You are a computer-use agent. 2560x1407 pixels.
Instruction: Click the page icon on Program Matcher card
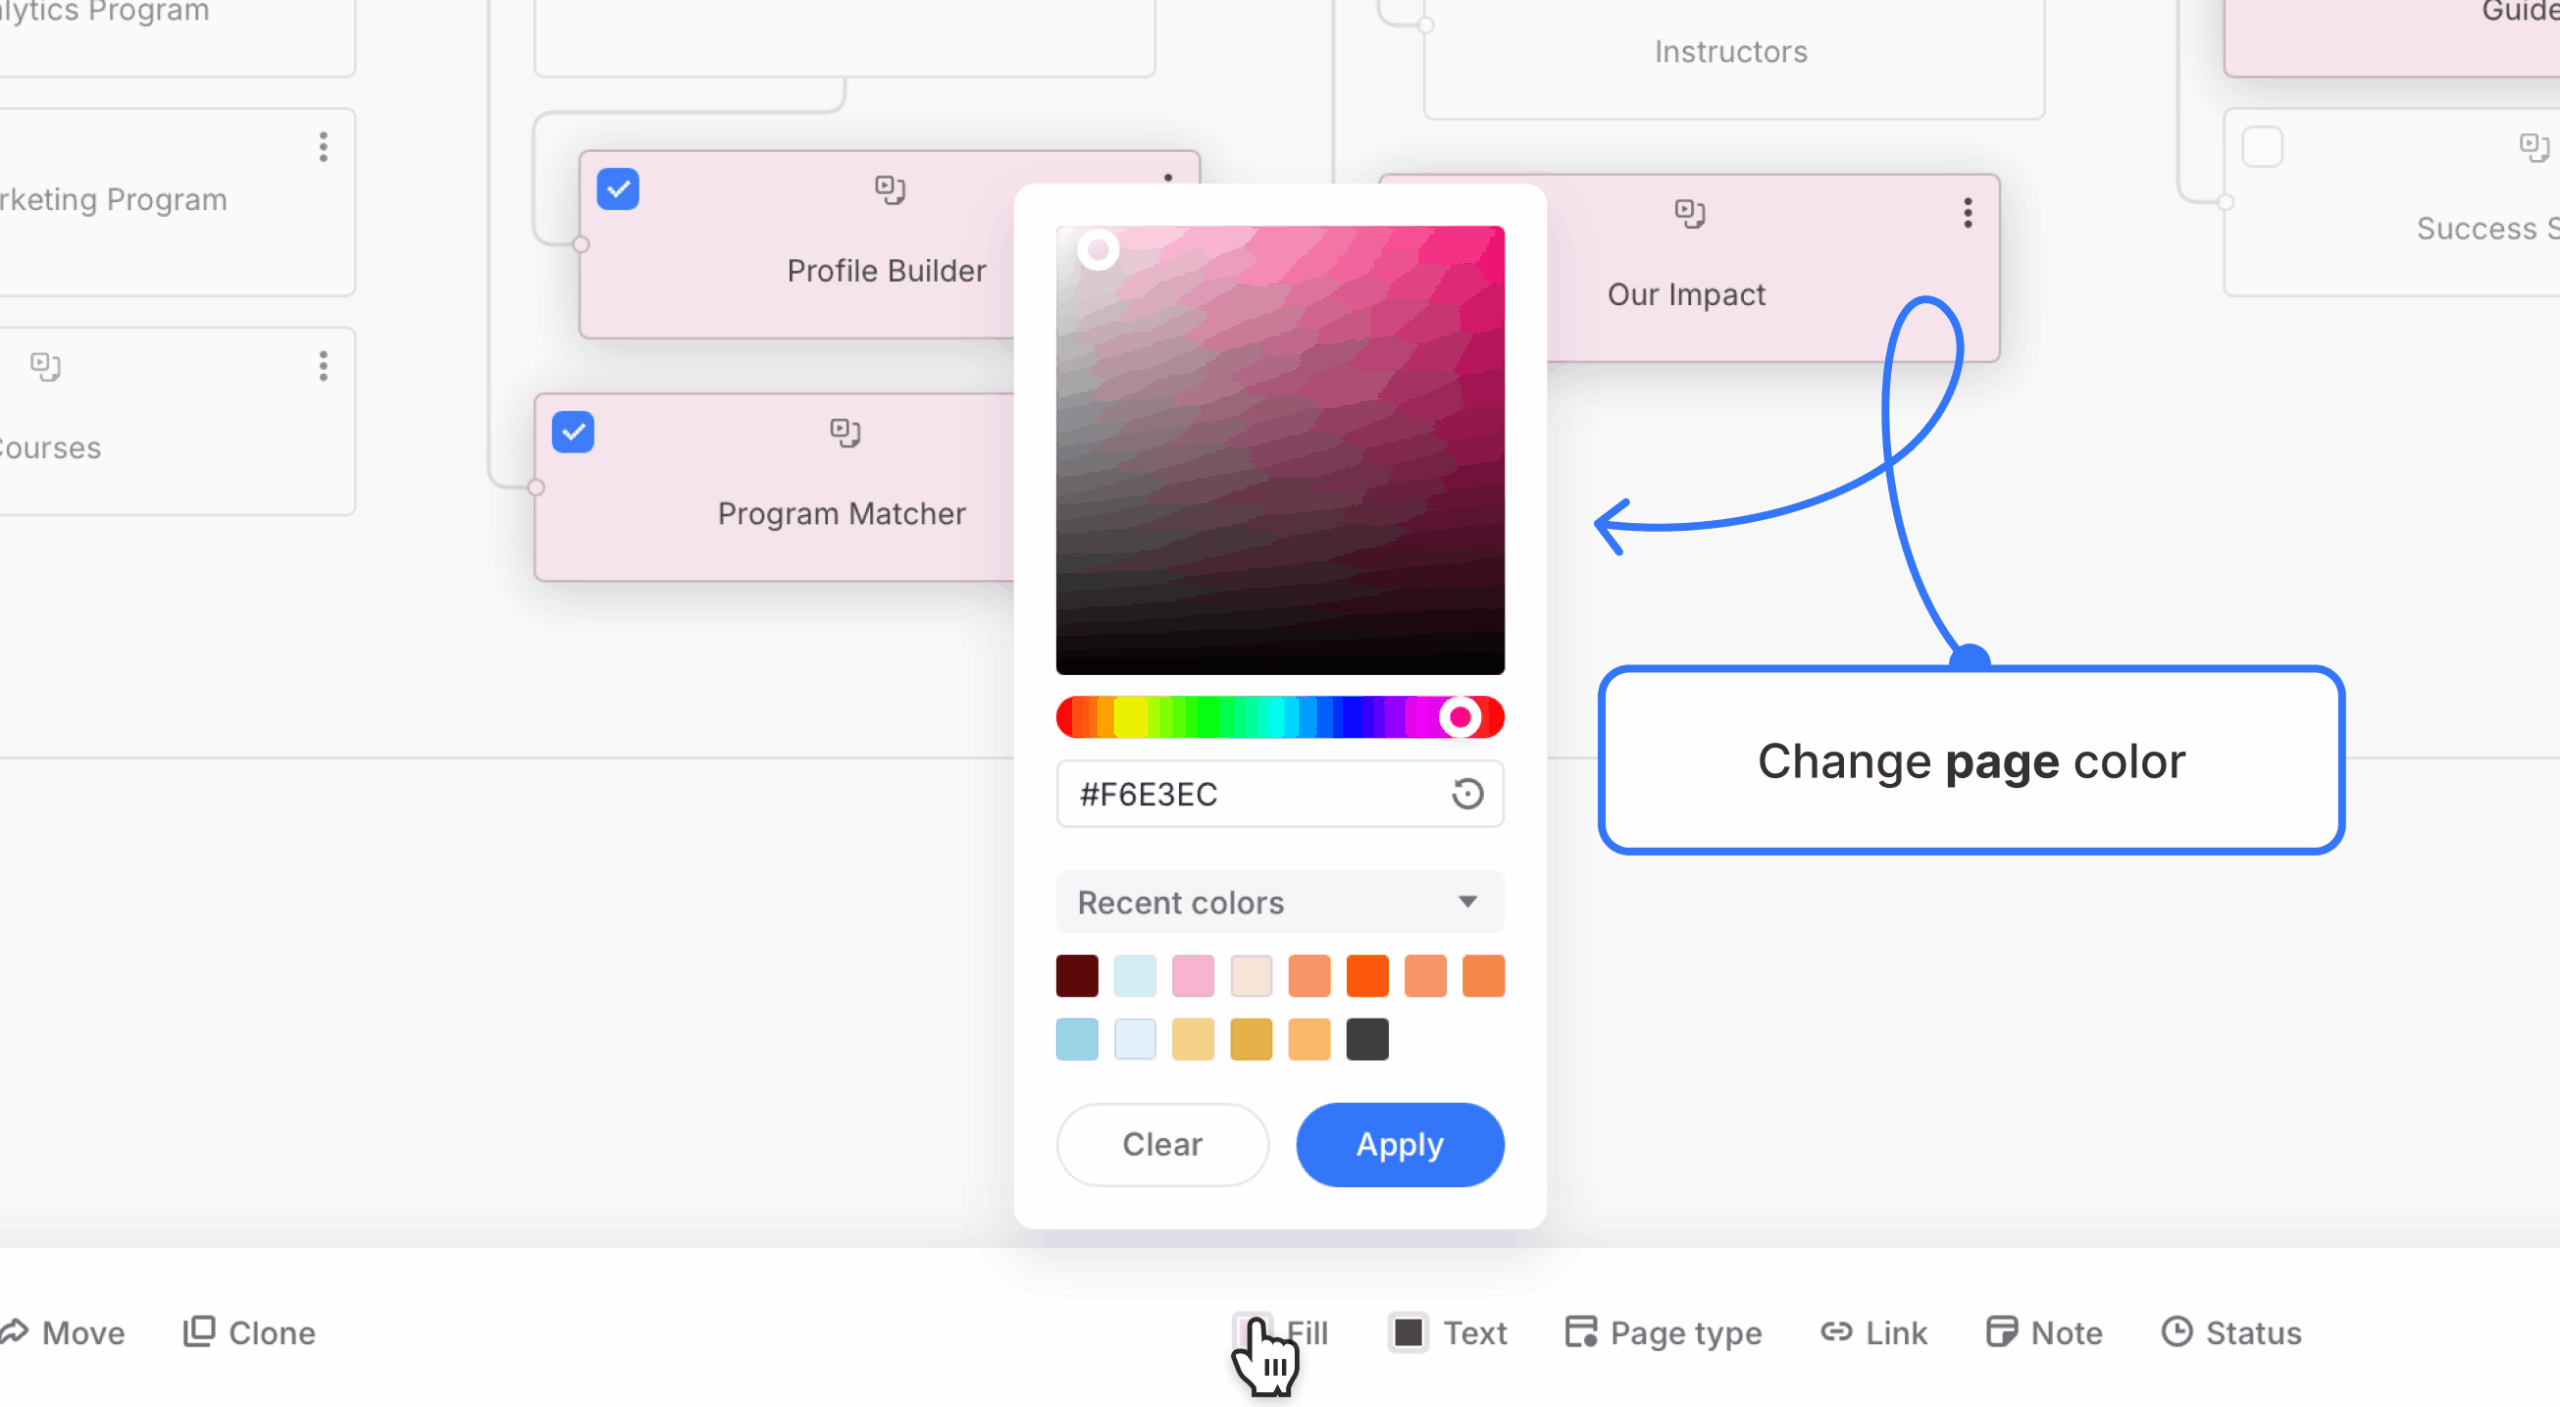point(845,432)
